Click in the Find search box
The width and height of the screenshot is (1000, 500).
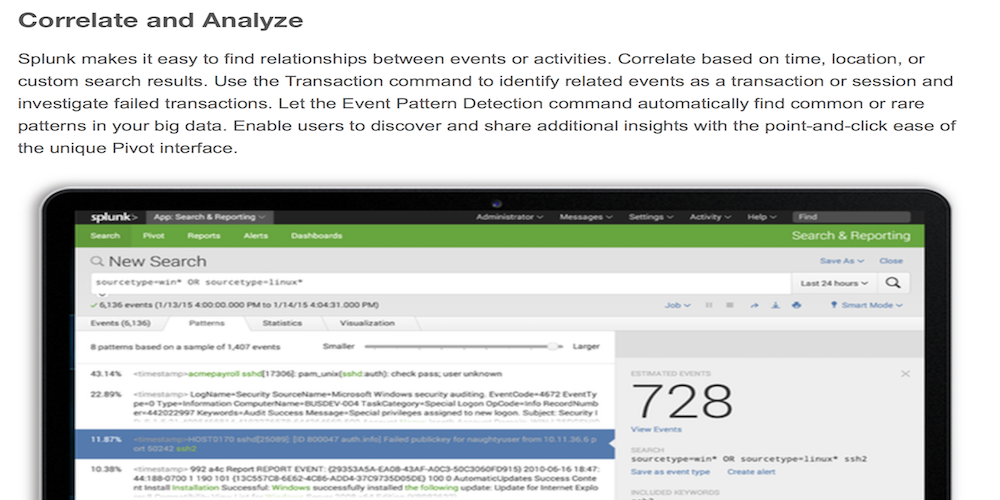[851, 217]
